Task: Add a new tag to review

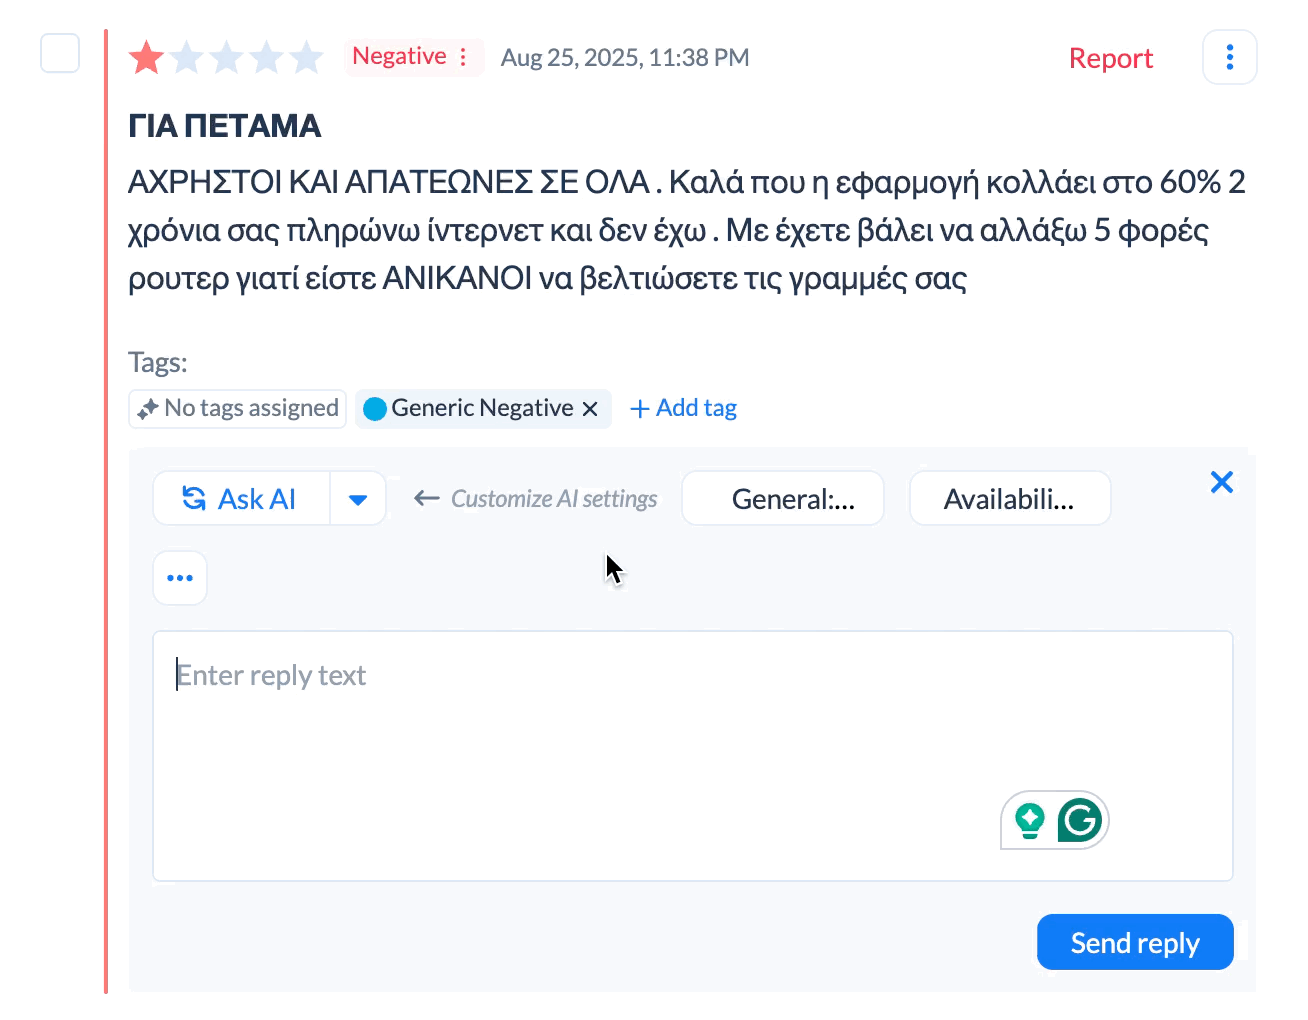Action: click(684, 408)
